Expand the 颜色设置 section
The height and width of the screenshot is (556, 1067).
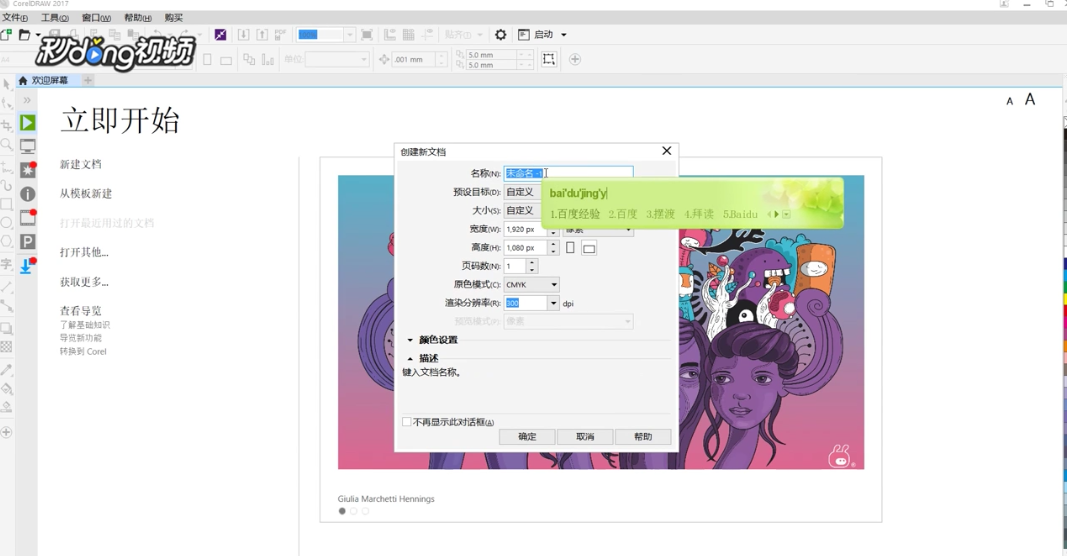[x=410, y=340]
